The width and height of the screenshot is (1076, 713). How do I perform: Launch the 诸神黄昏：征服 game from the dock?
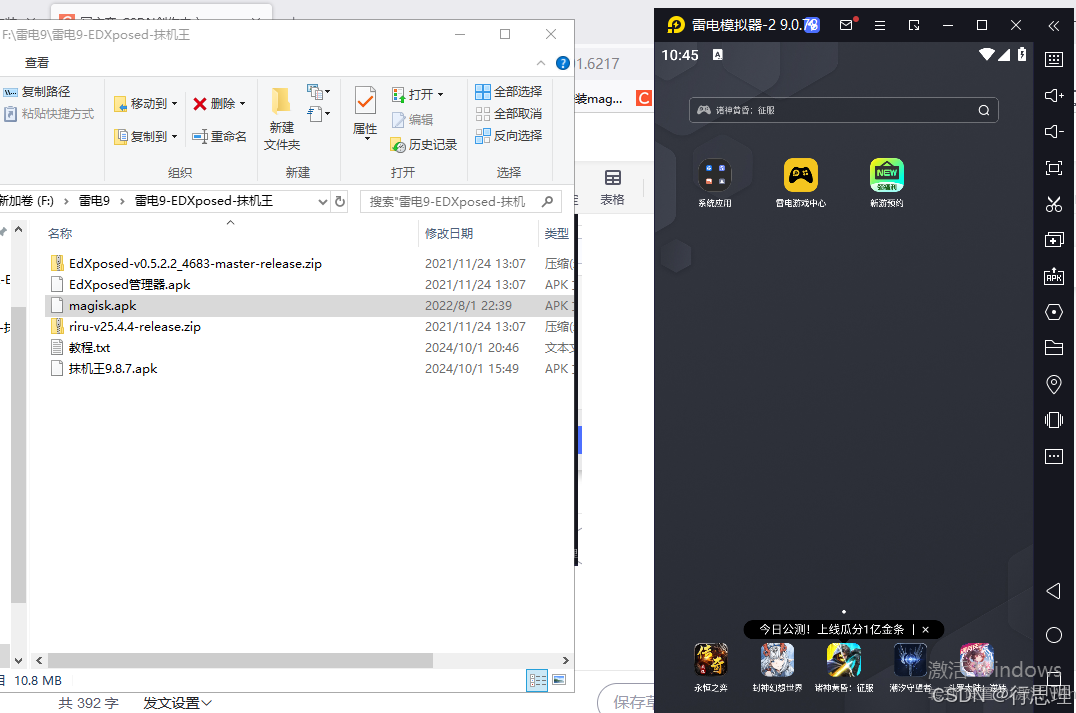tap(844, 667)
